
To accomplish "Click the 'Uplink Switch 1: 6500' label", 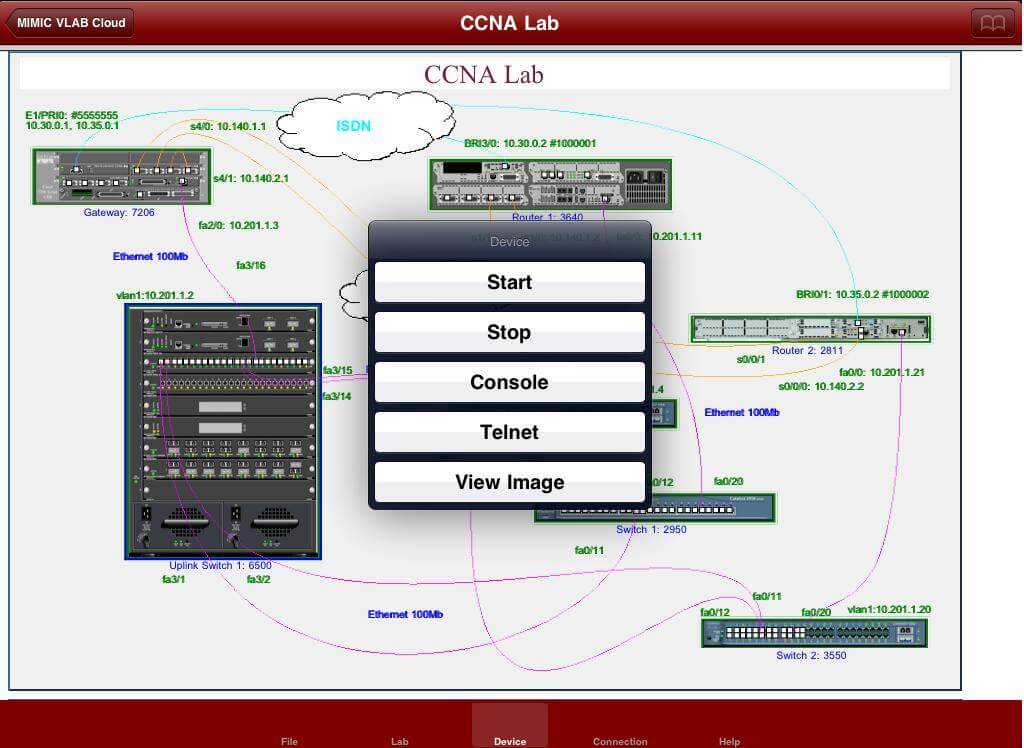I will (220, 565).
